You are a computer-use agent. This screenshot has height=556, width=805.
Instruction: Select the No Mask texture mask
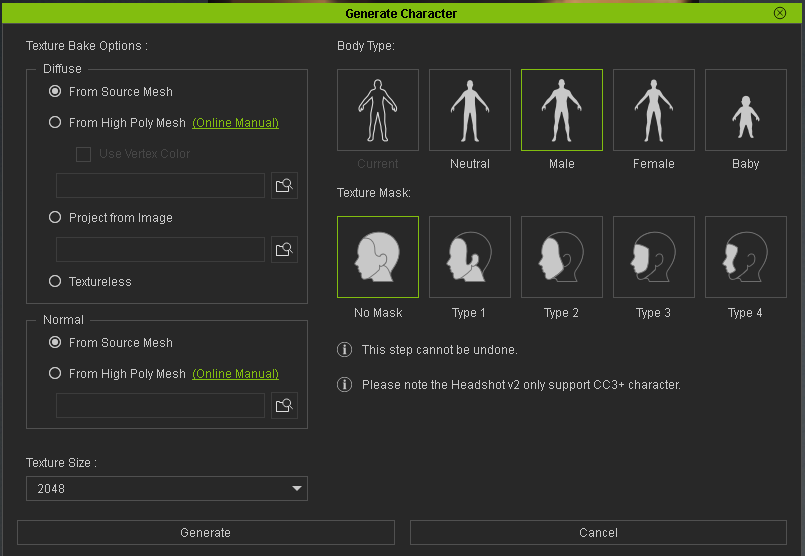[x=378, y=257]
